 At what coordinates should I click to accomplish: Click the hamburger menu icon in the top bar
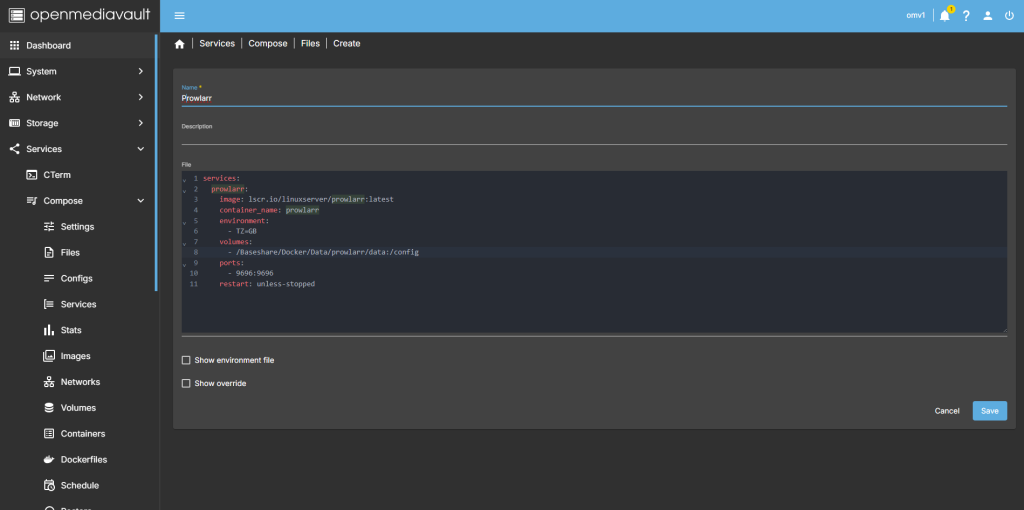pyautogui.click(x=179, y=16)
